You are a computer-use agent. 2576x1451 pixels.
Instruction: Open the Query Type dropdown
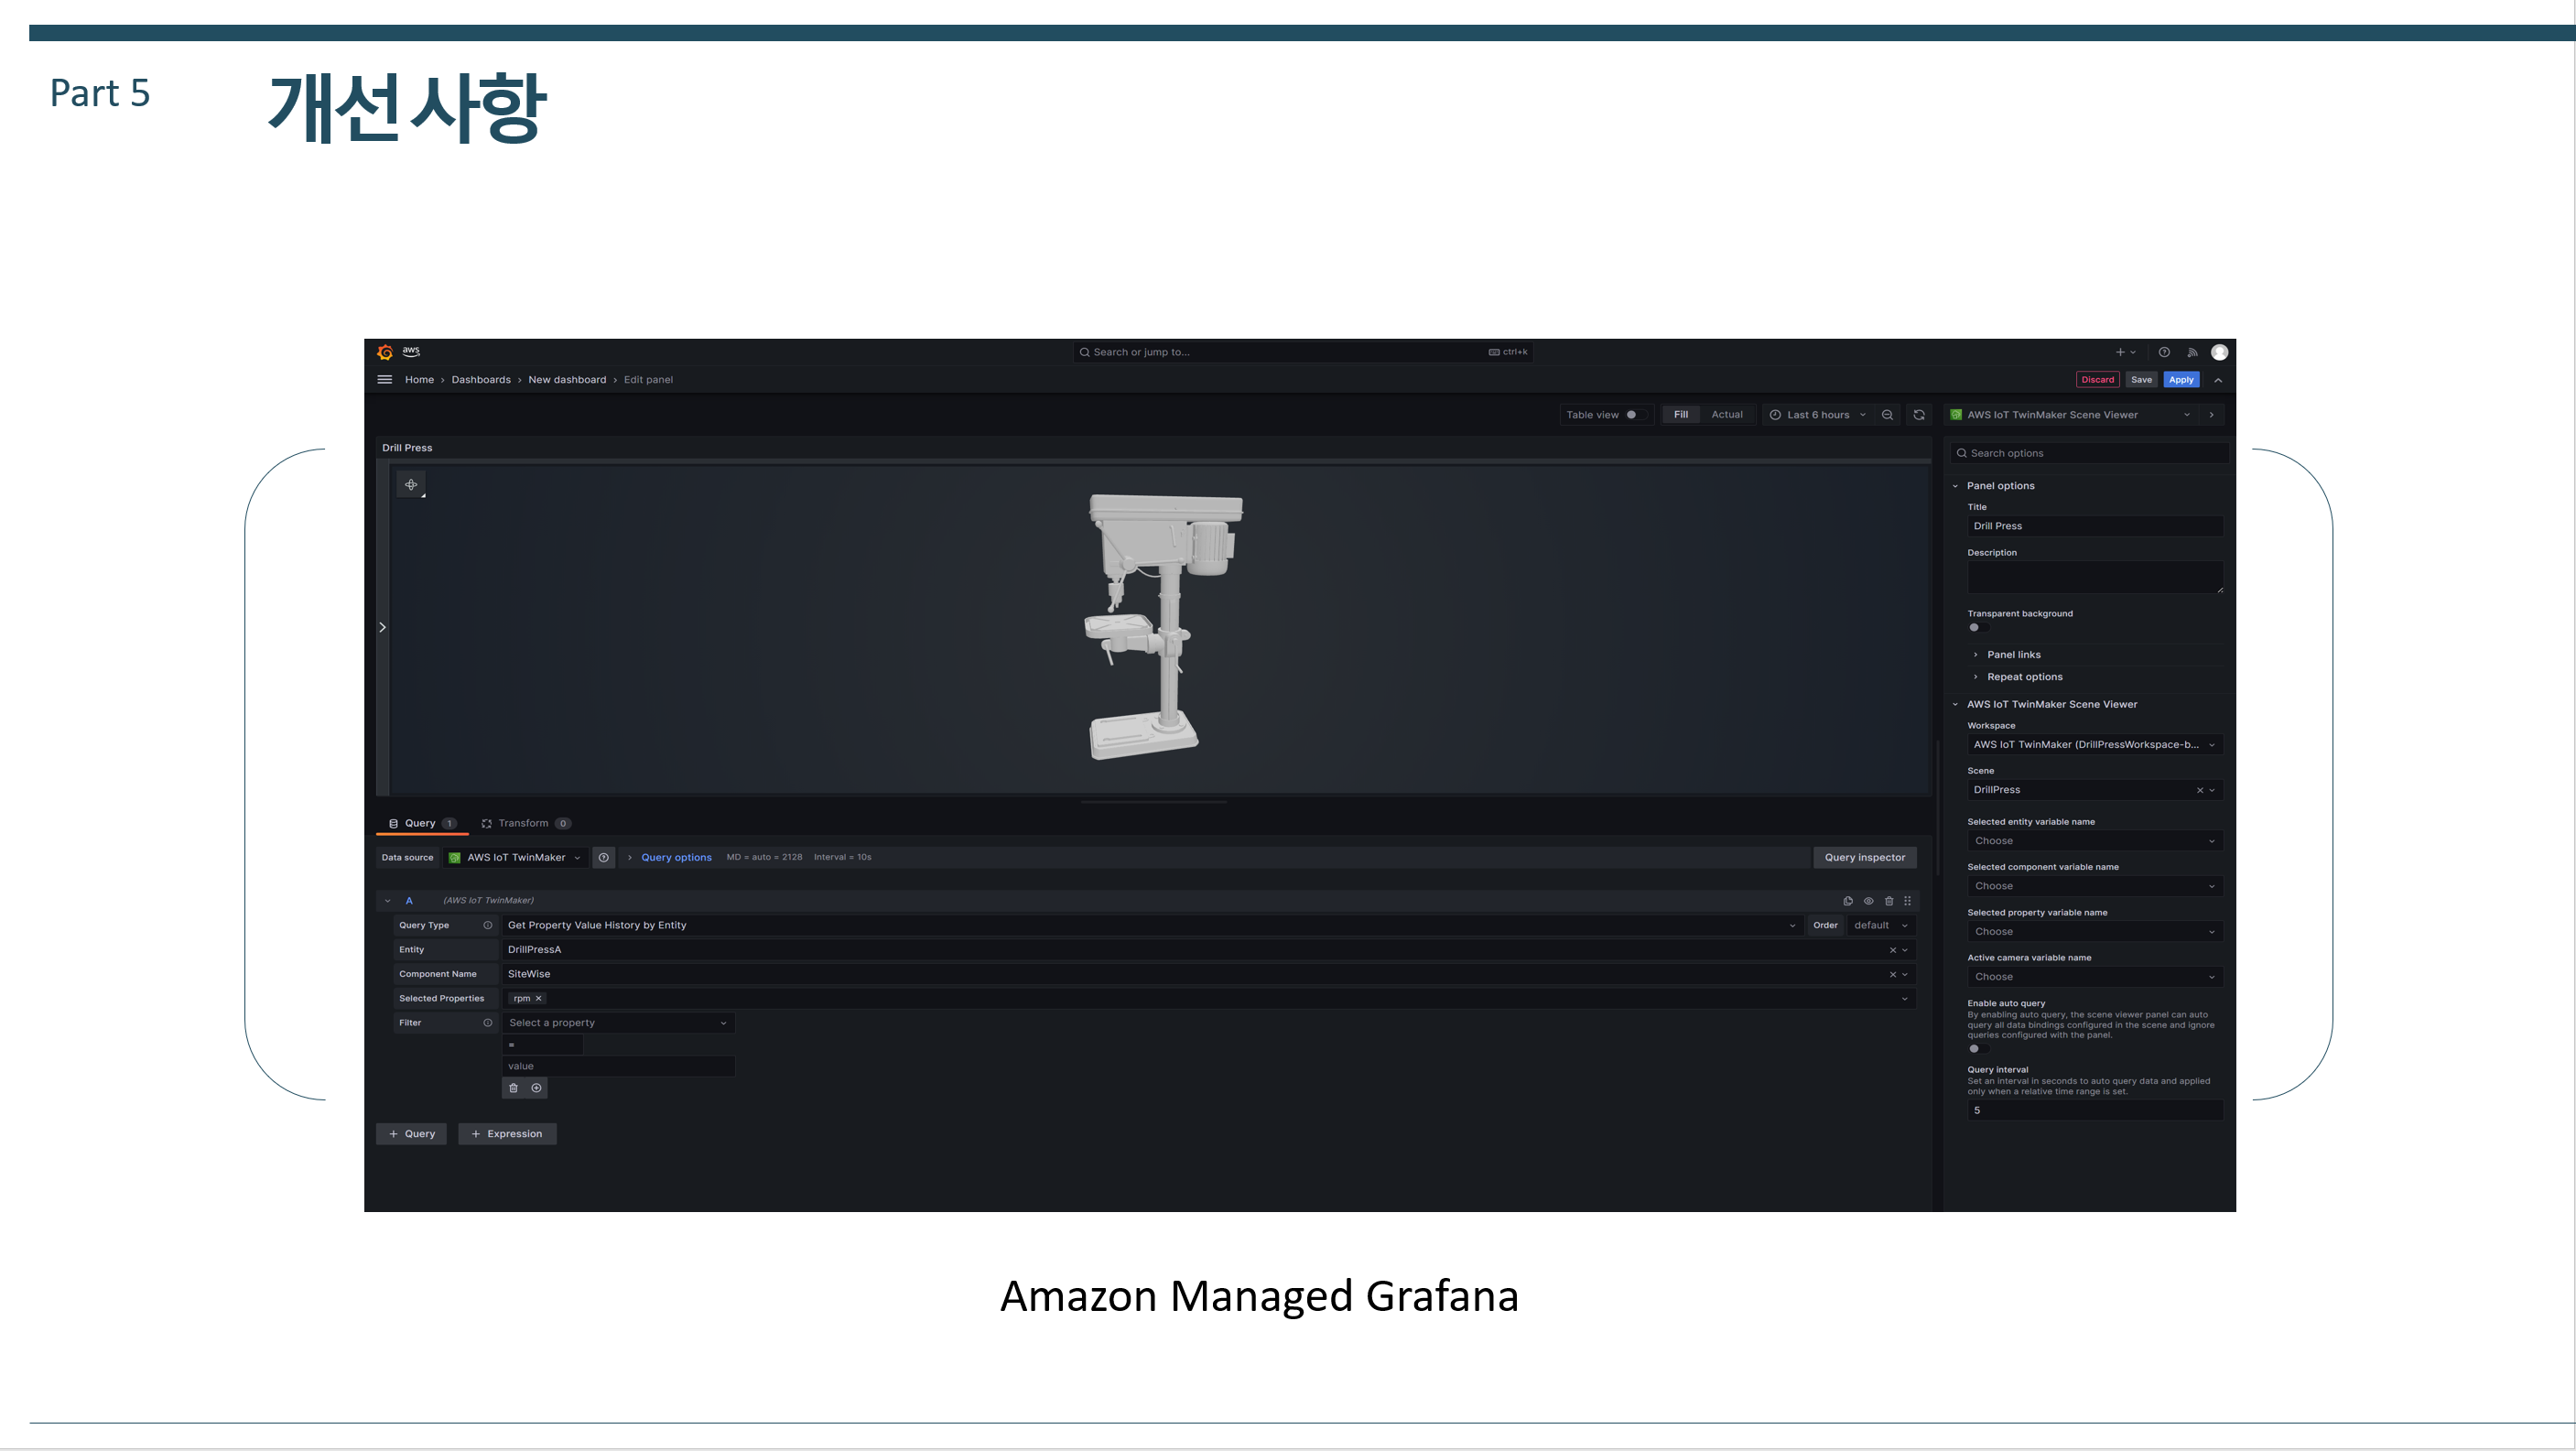click(x=1152, y=926)
